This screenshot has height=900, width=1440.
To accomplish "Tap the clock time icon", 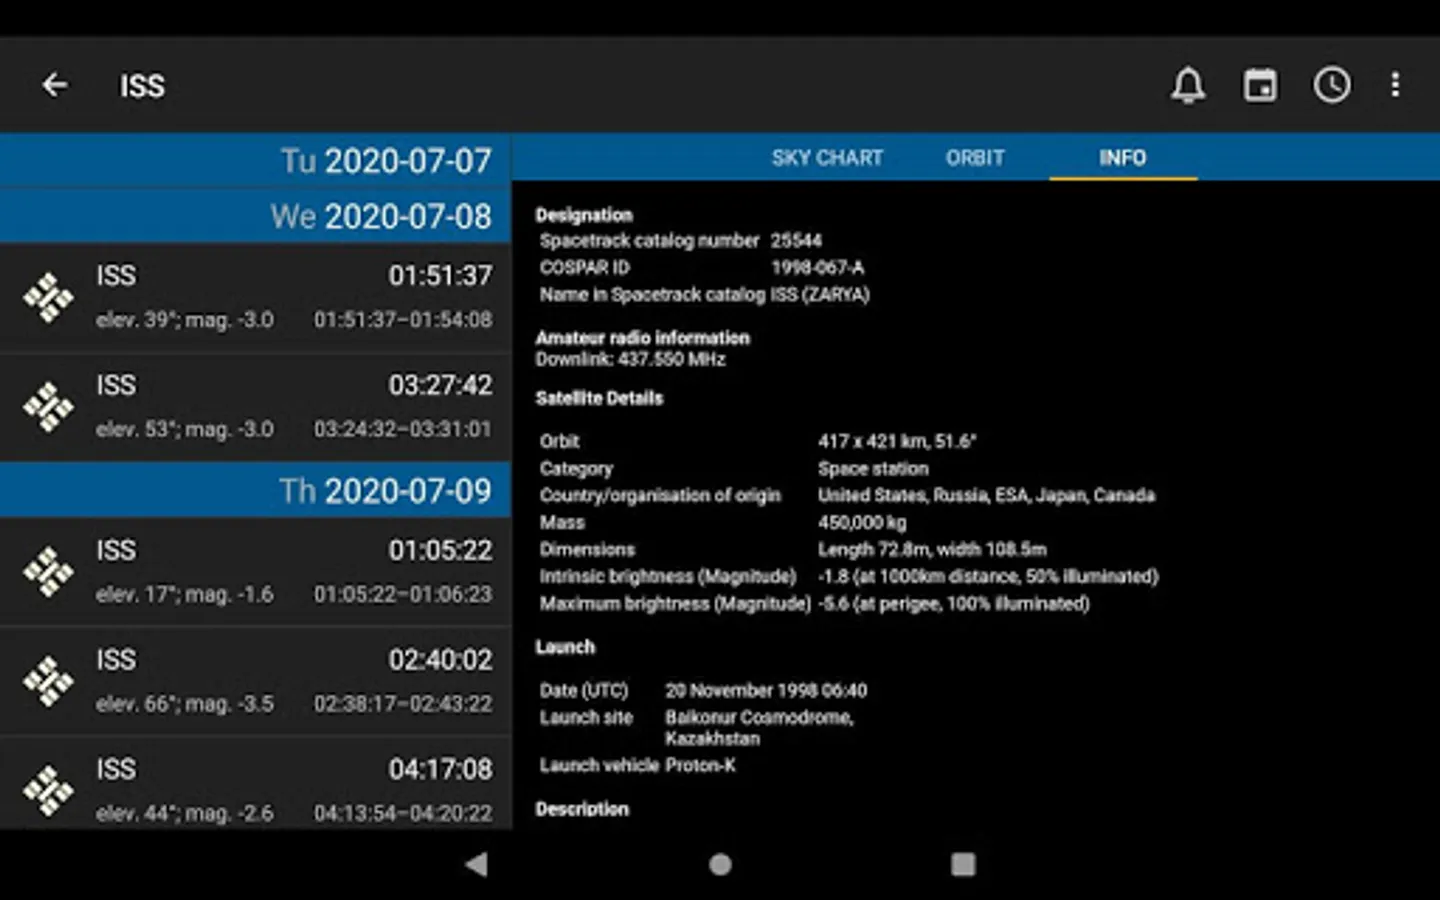I will pos(1332,85).
